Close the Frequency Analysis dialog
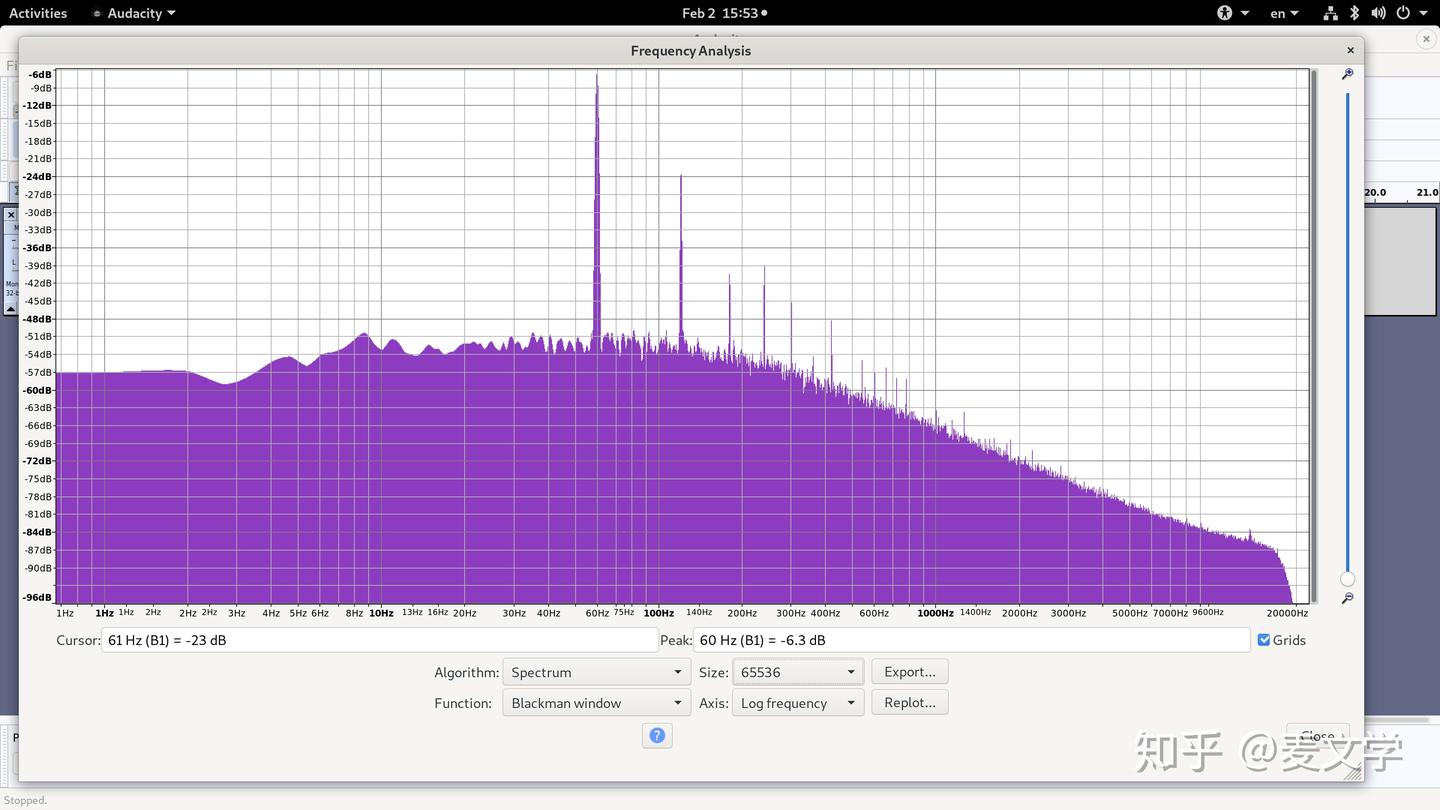1440x810 pixels. (1350, 50)
